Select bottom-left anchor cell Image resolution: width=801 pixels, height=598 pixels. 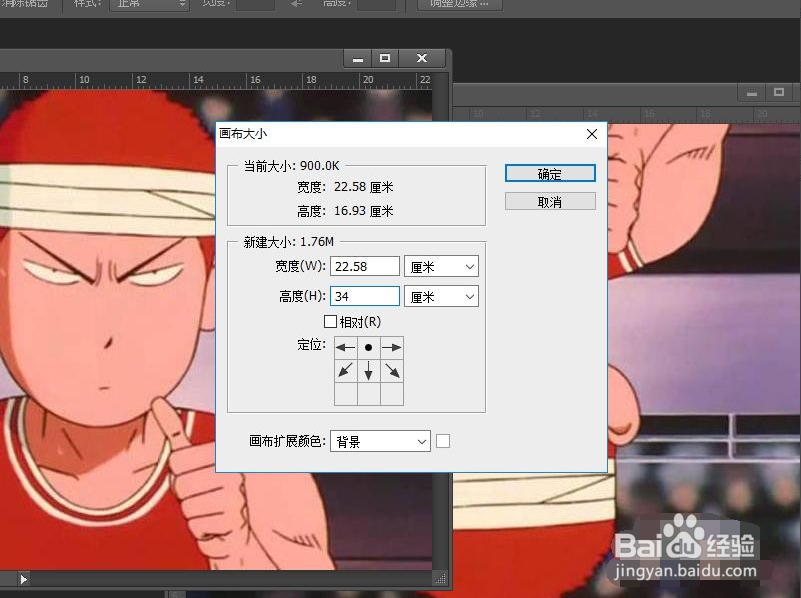(x=346, y=394)
